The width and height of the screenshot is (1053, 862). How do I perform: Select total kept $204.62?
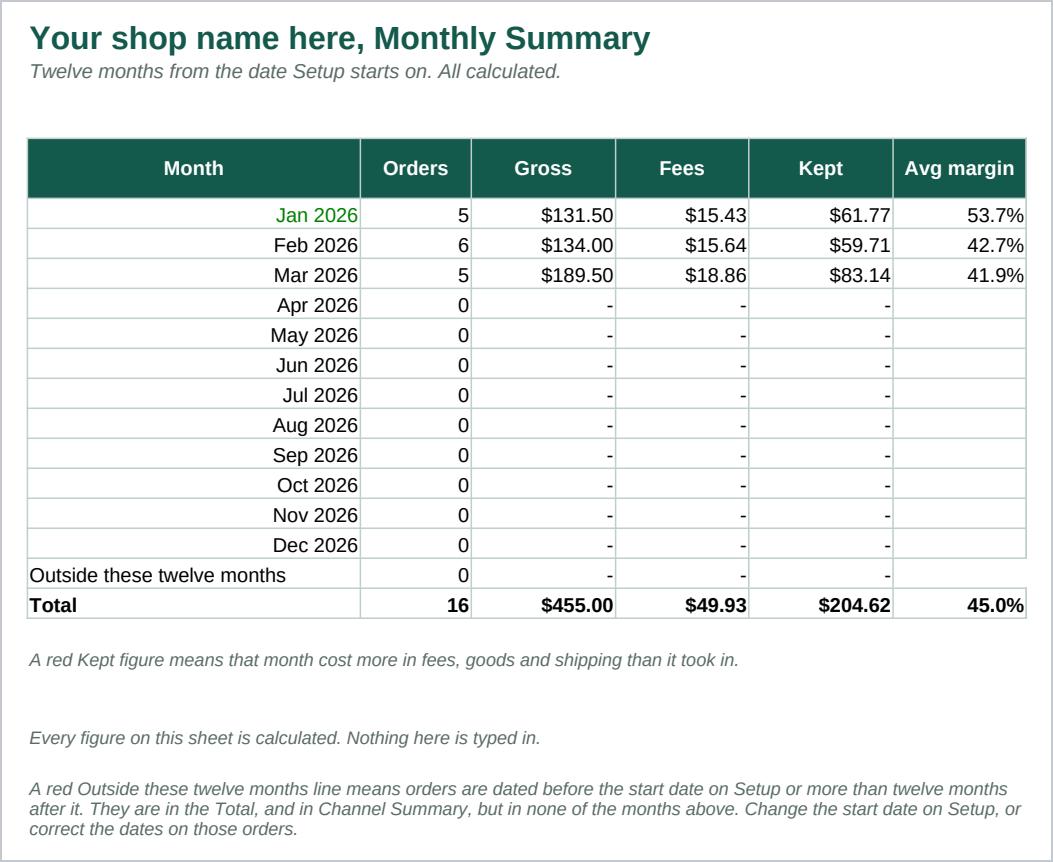click(821, 605)
